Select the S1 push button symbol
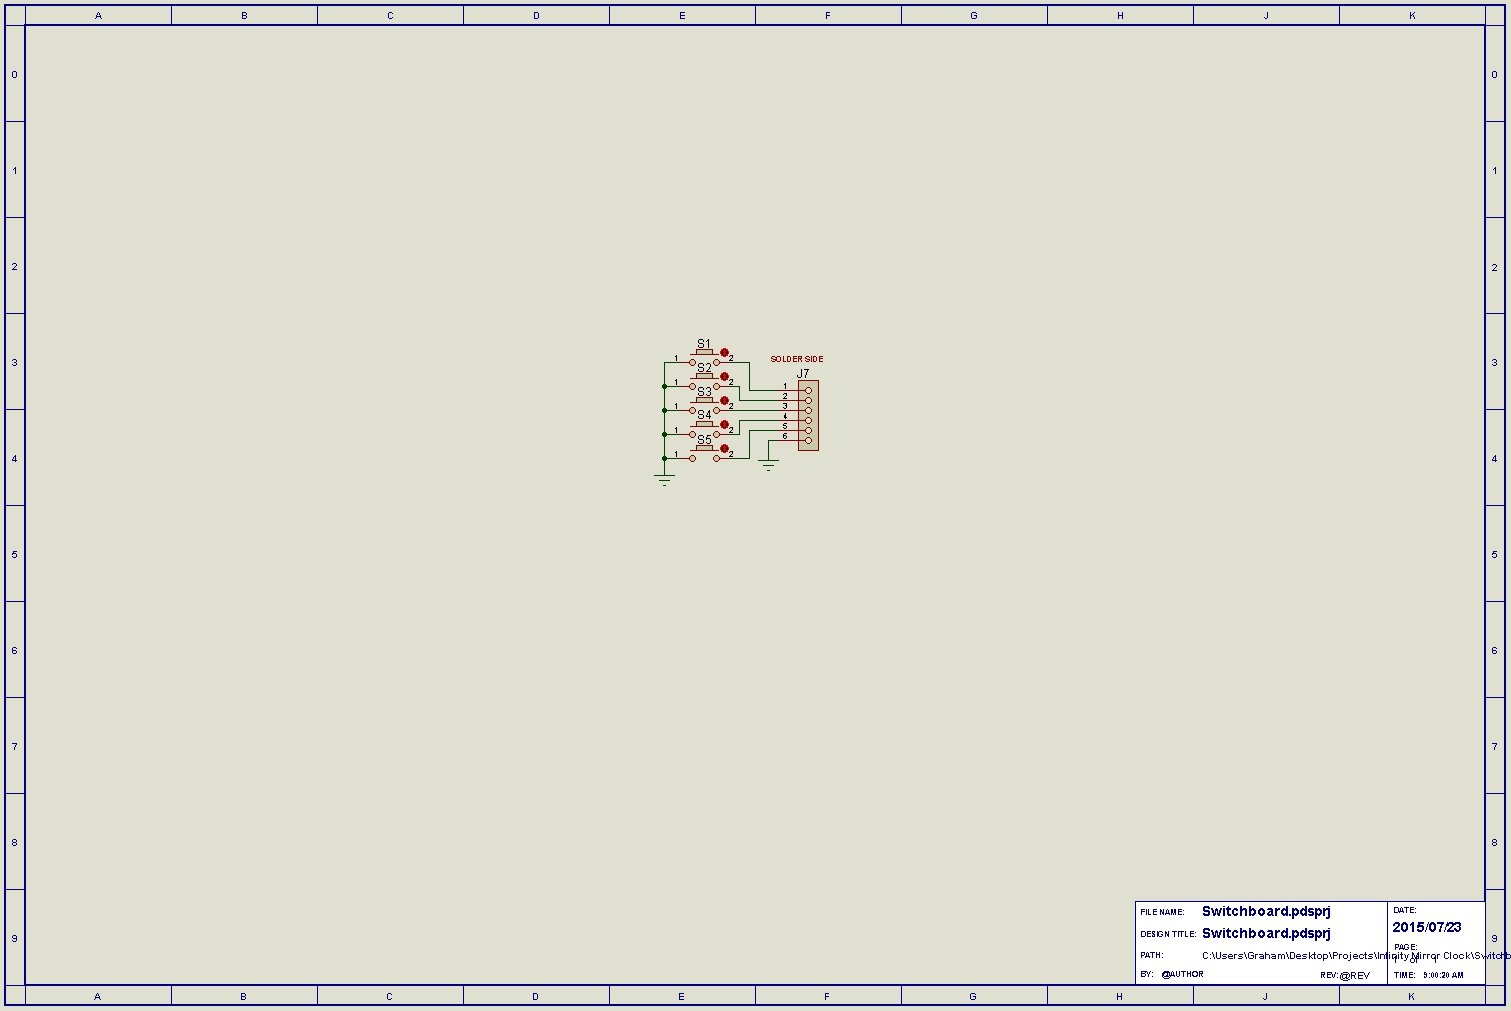1511x1011 pixels. [704, 357]
